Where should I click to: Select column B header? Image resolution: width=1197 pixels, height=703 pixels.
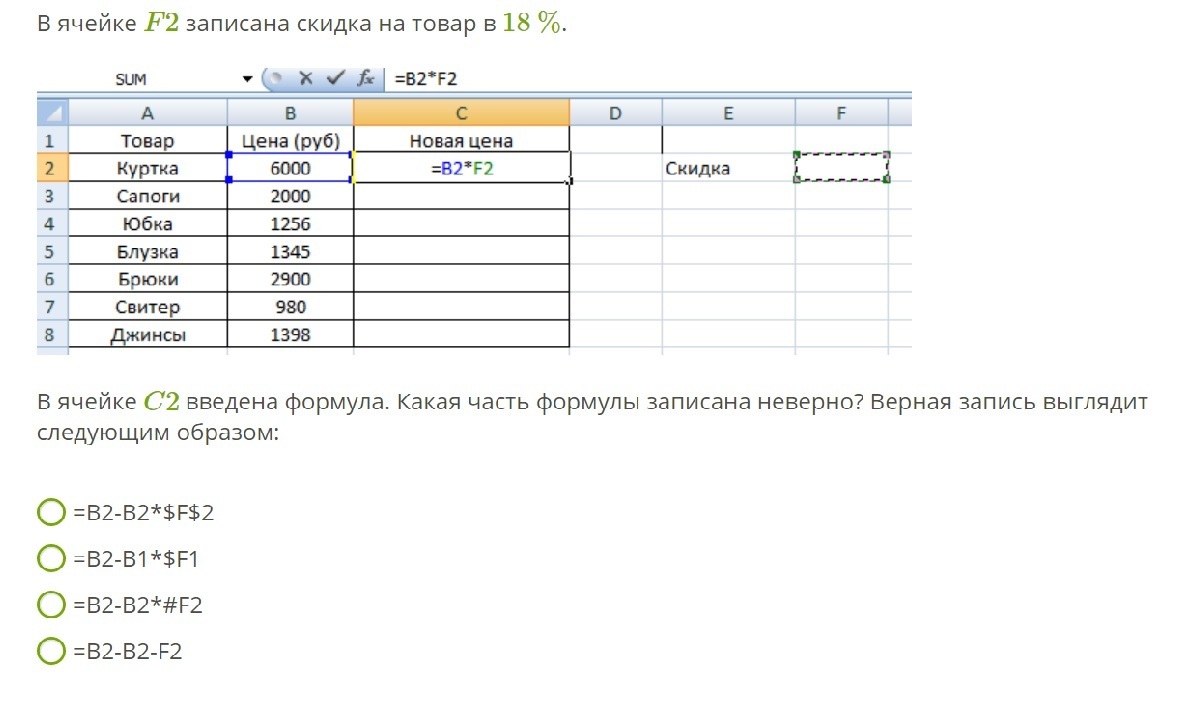click(x=290, y=113)
